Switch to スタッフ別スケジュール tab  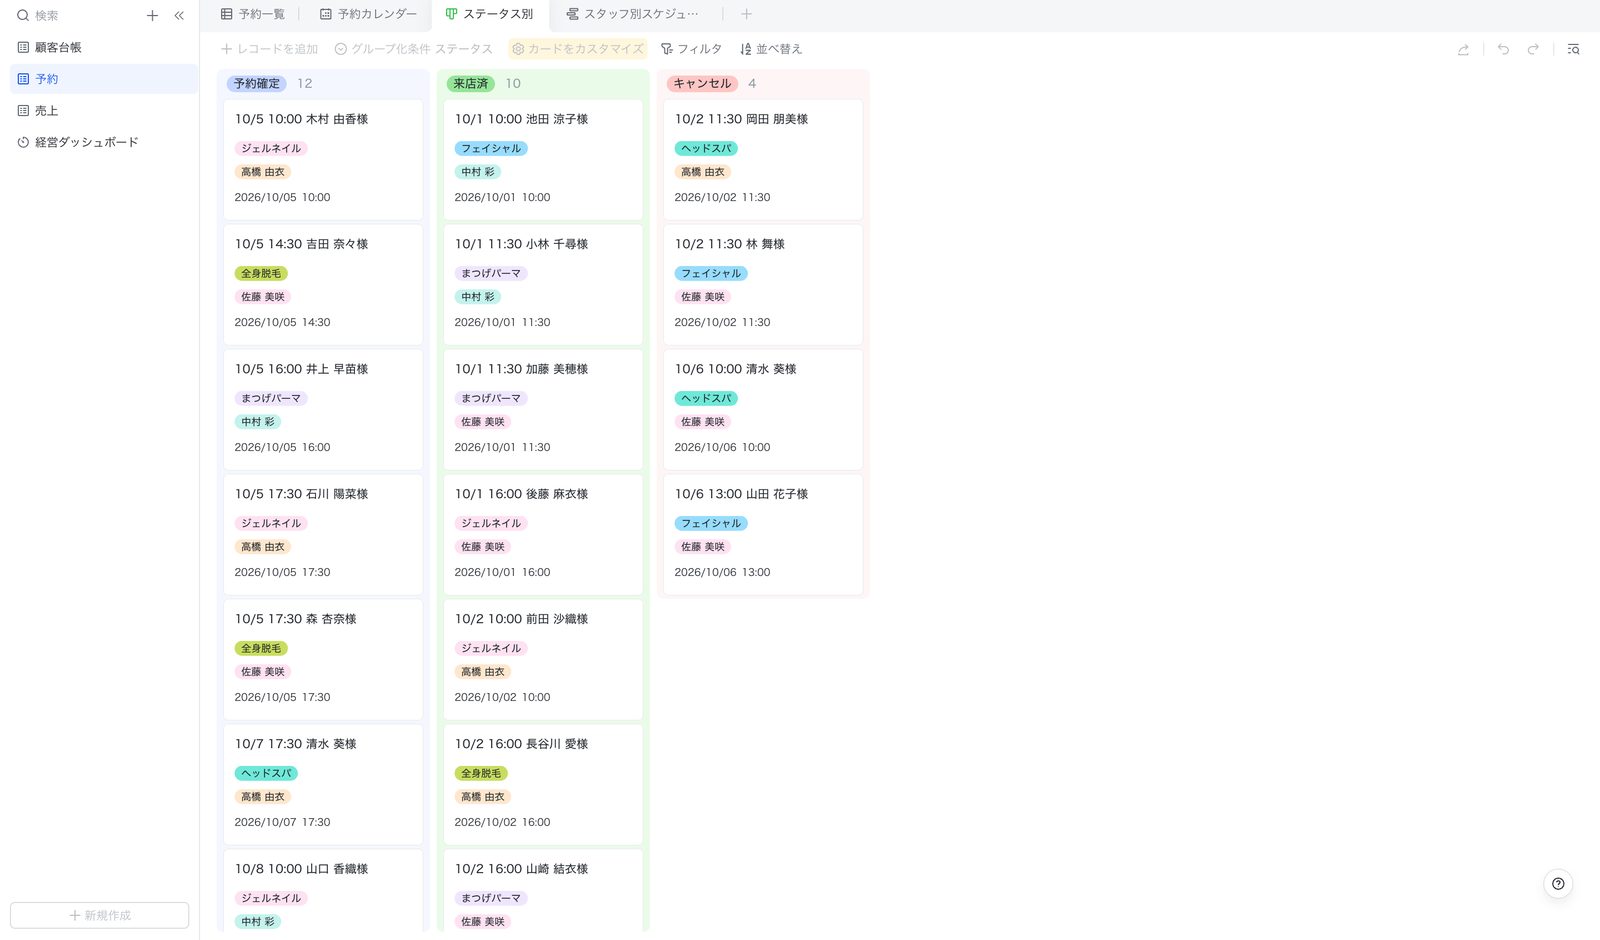tap(632, 14)
